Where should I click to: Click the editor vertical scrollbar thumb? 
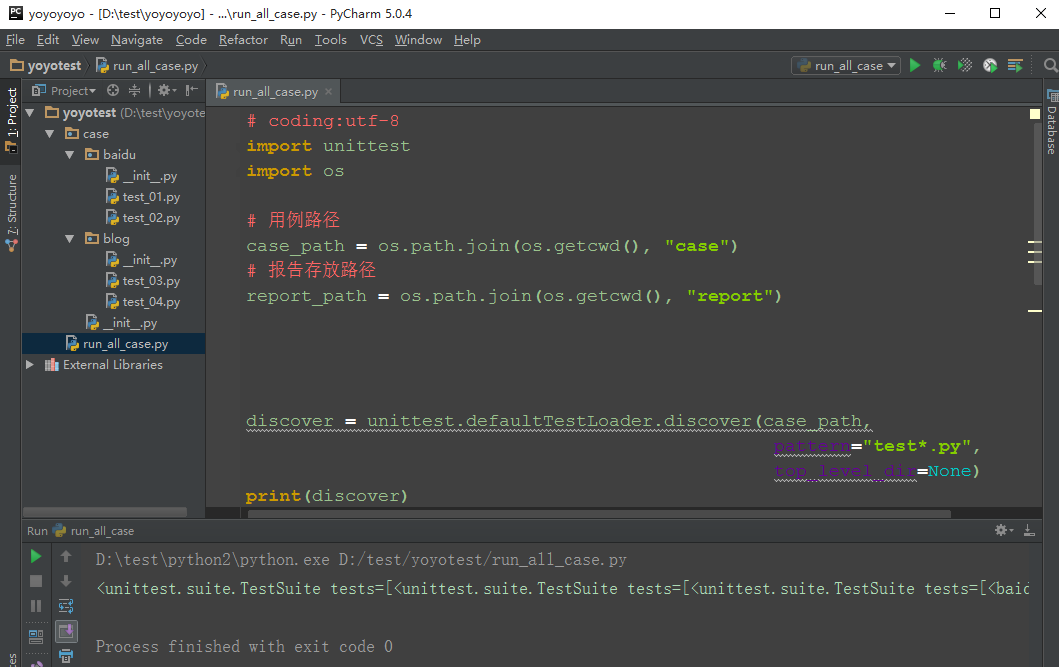pos(1037,203)
